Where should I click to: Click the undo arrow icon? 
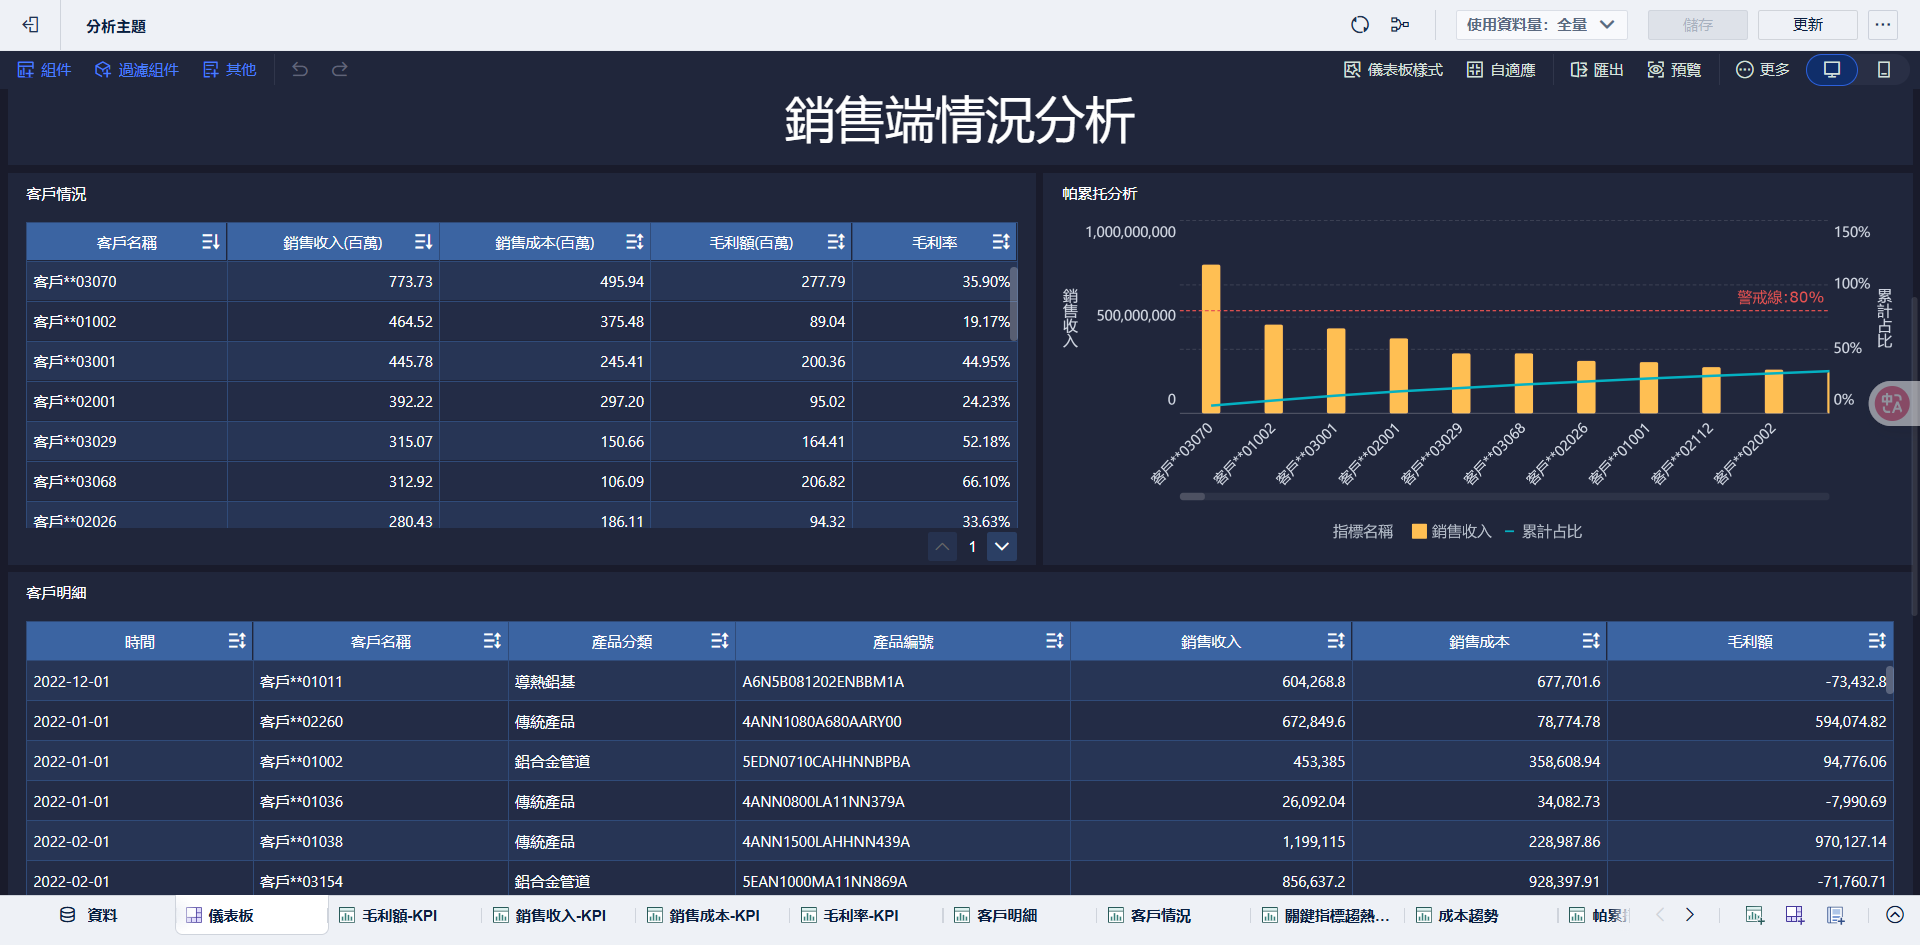coord(300,70)
